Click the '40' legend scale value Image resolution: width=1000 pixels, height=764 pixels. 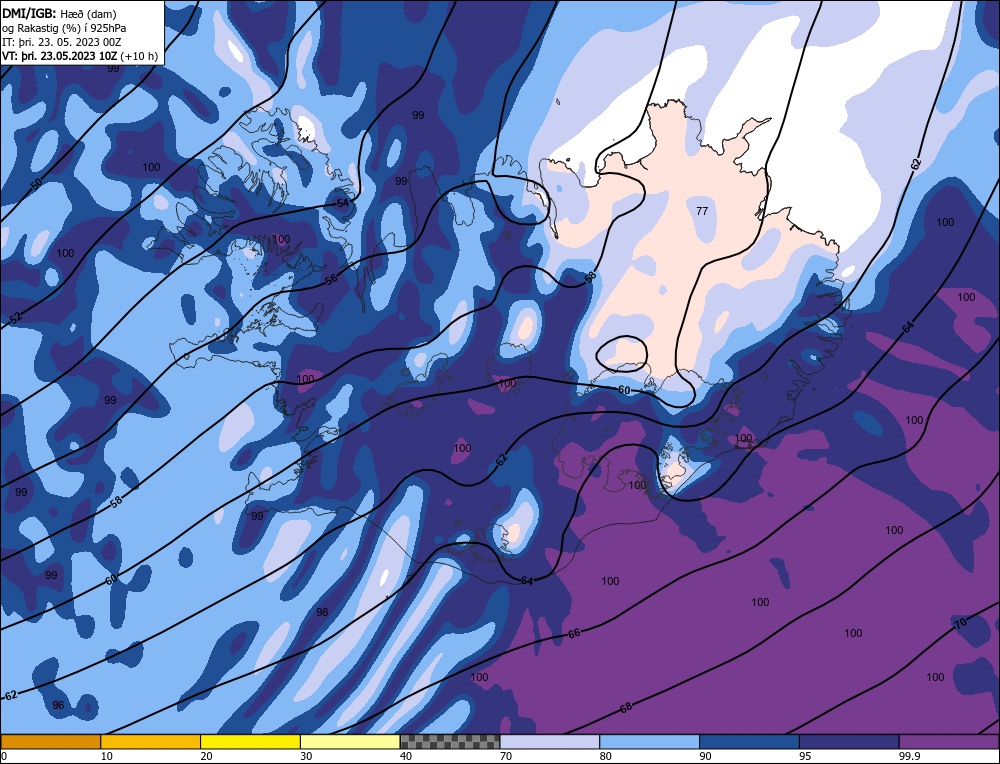[406, 756]
